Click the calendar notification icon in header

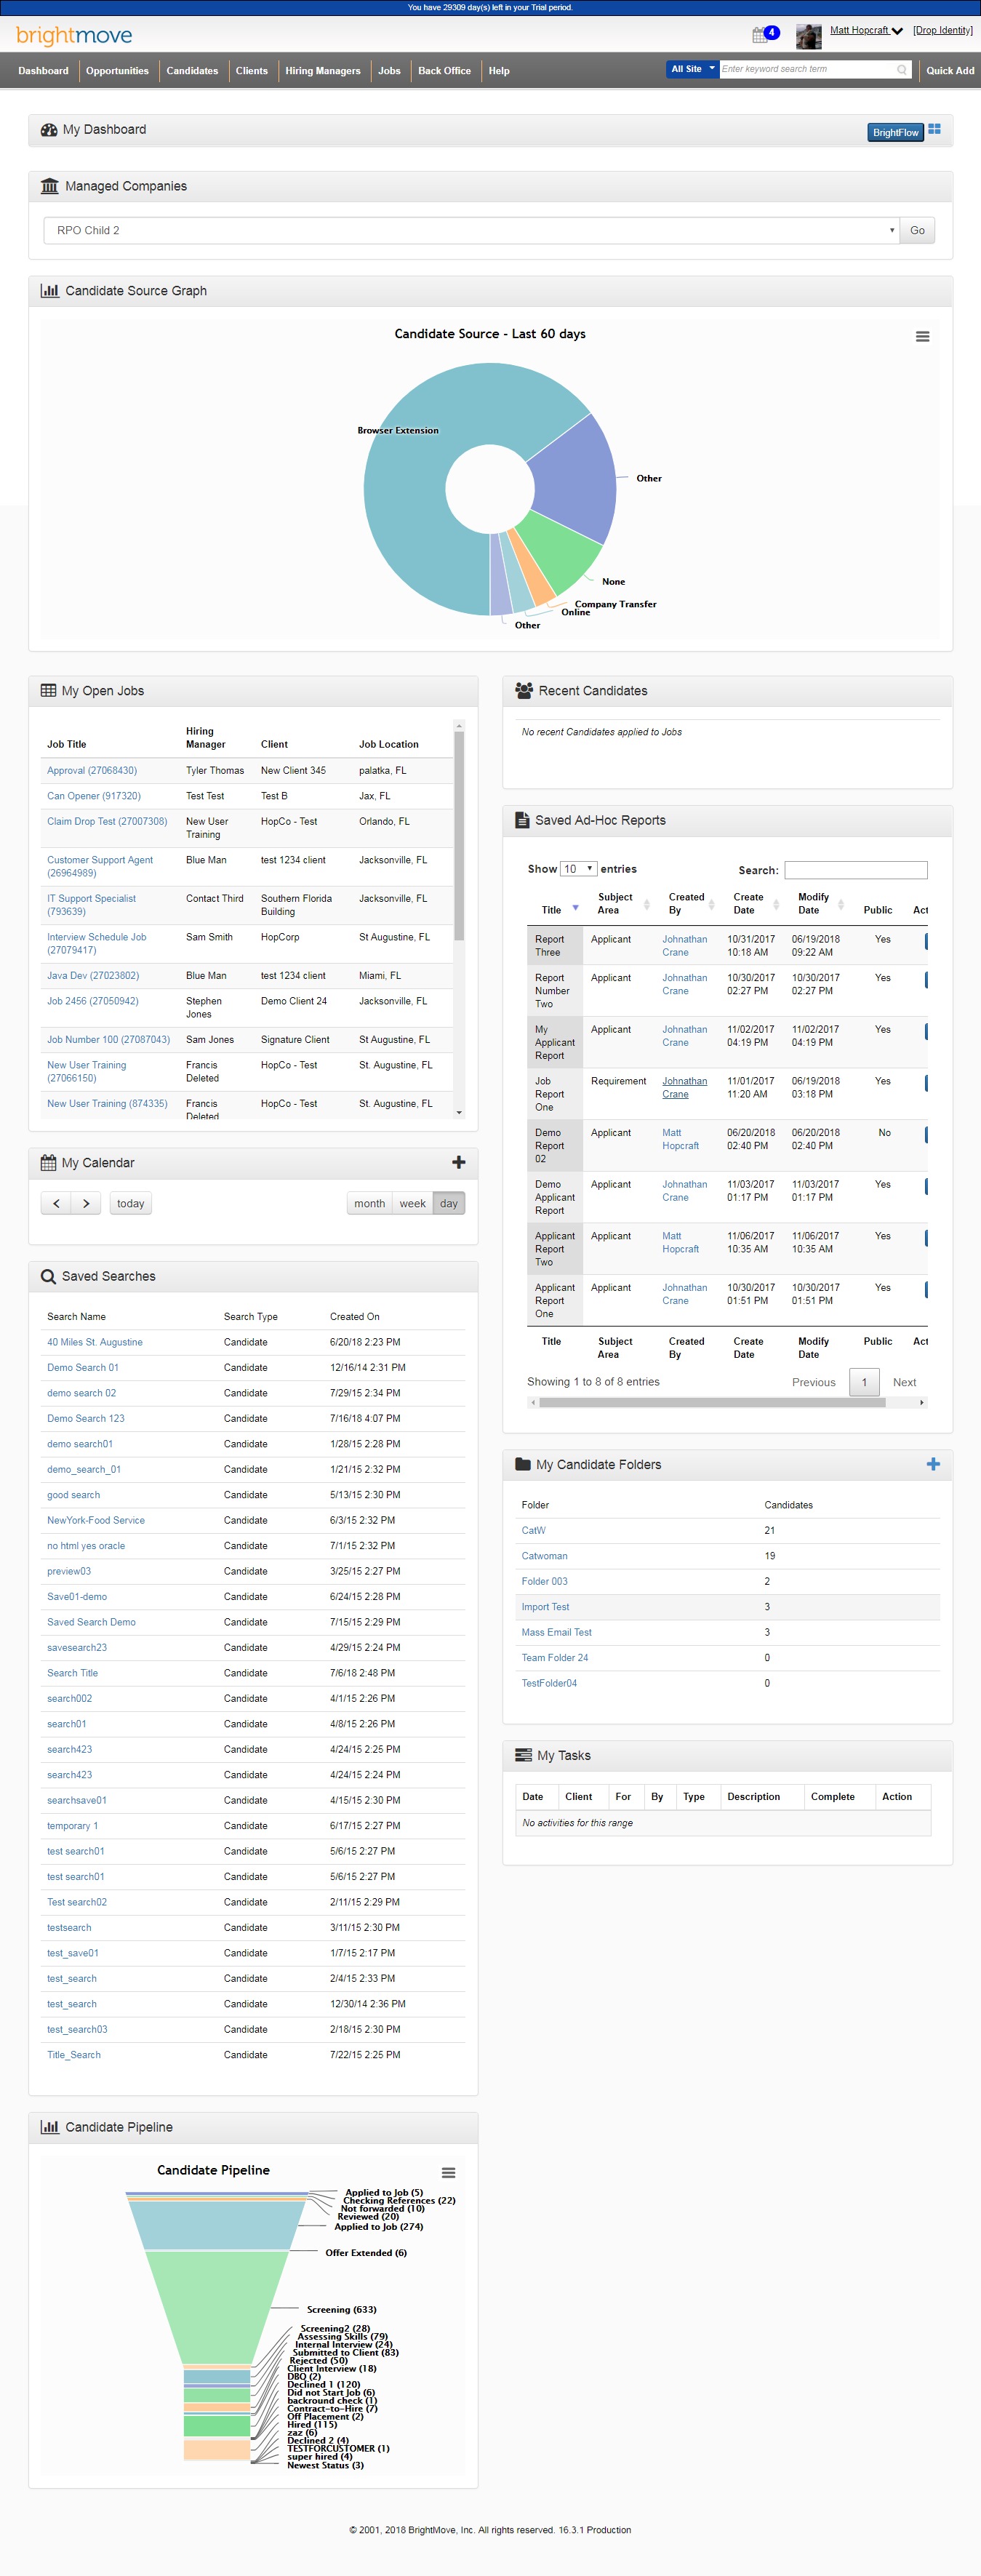[x=760, y=35]
